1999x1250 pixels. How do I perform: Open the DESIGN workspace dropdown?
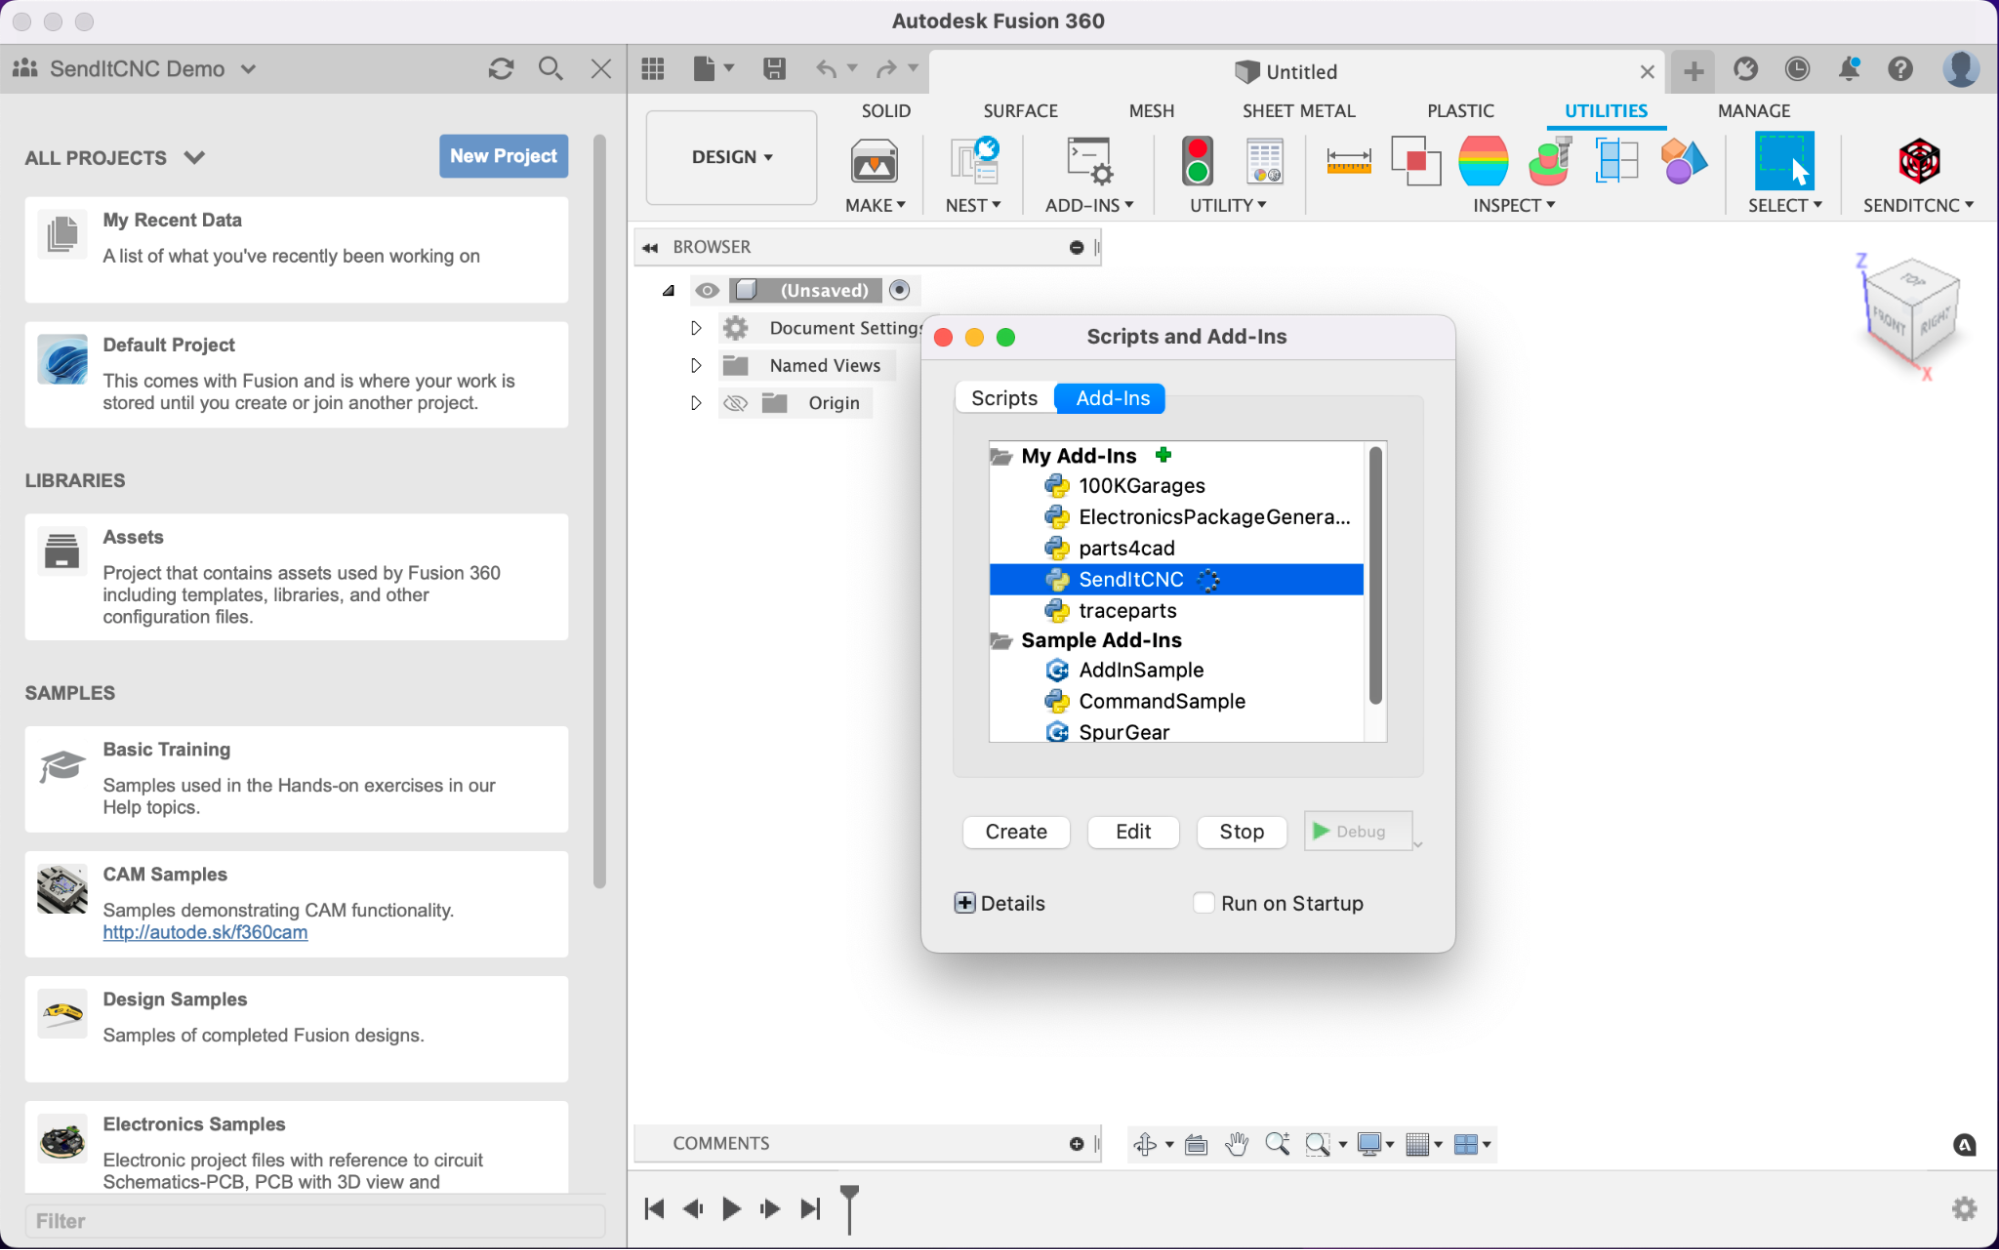[732, 157]
